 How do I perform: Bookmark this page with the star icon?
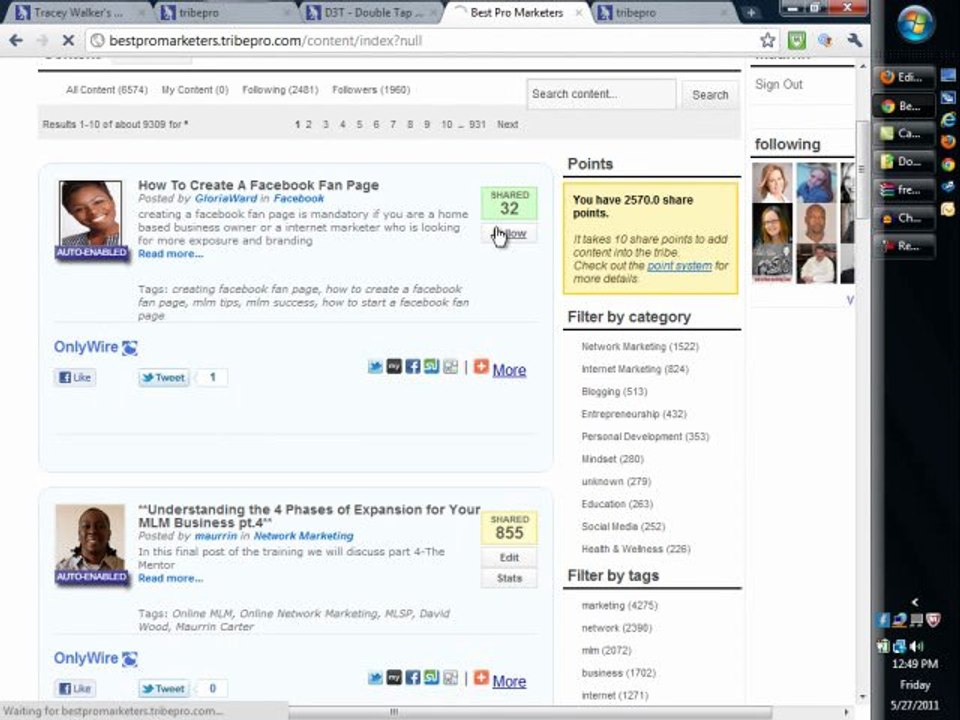767,40
